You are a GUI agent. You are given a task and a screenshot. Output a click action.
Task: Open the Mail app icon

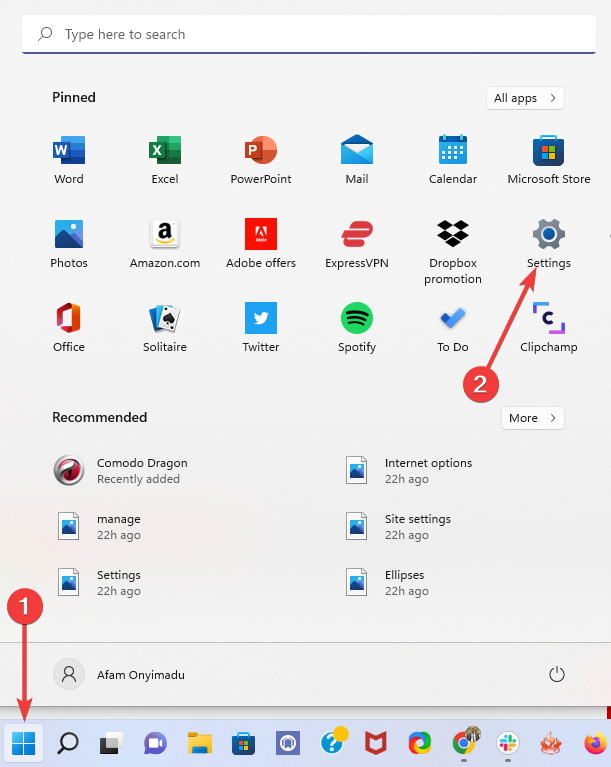pyautogui.click(x=357, y=160)
